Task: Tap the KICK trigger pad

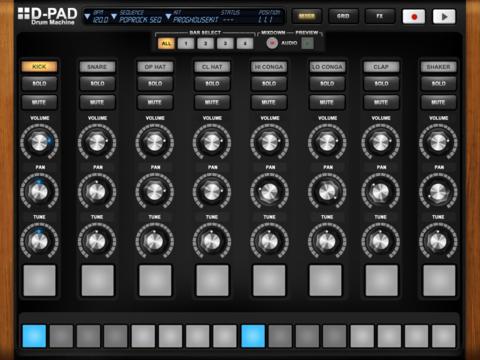Action: [39, 280]
